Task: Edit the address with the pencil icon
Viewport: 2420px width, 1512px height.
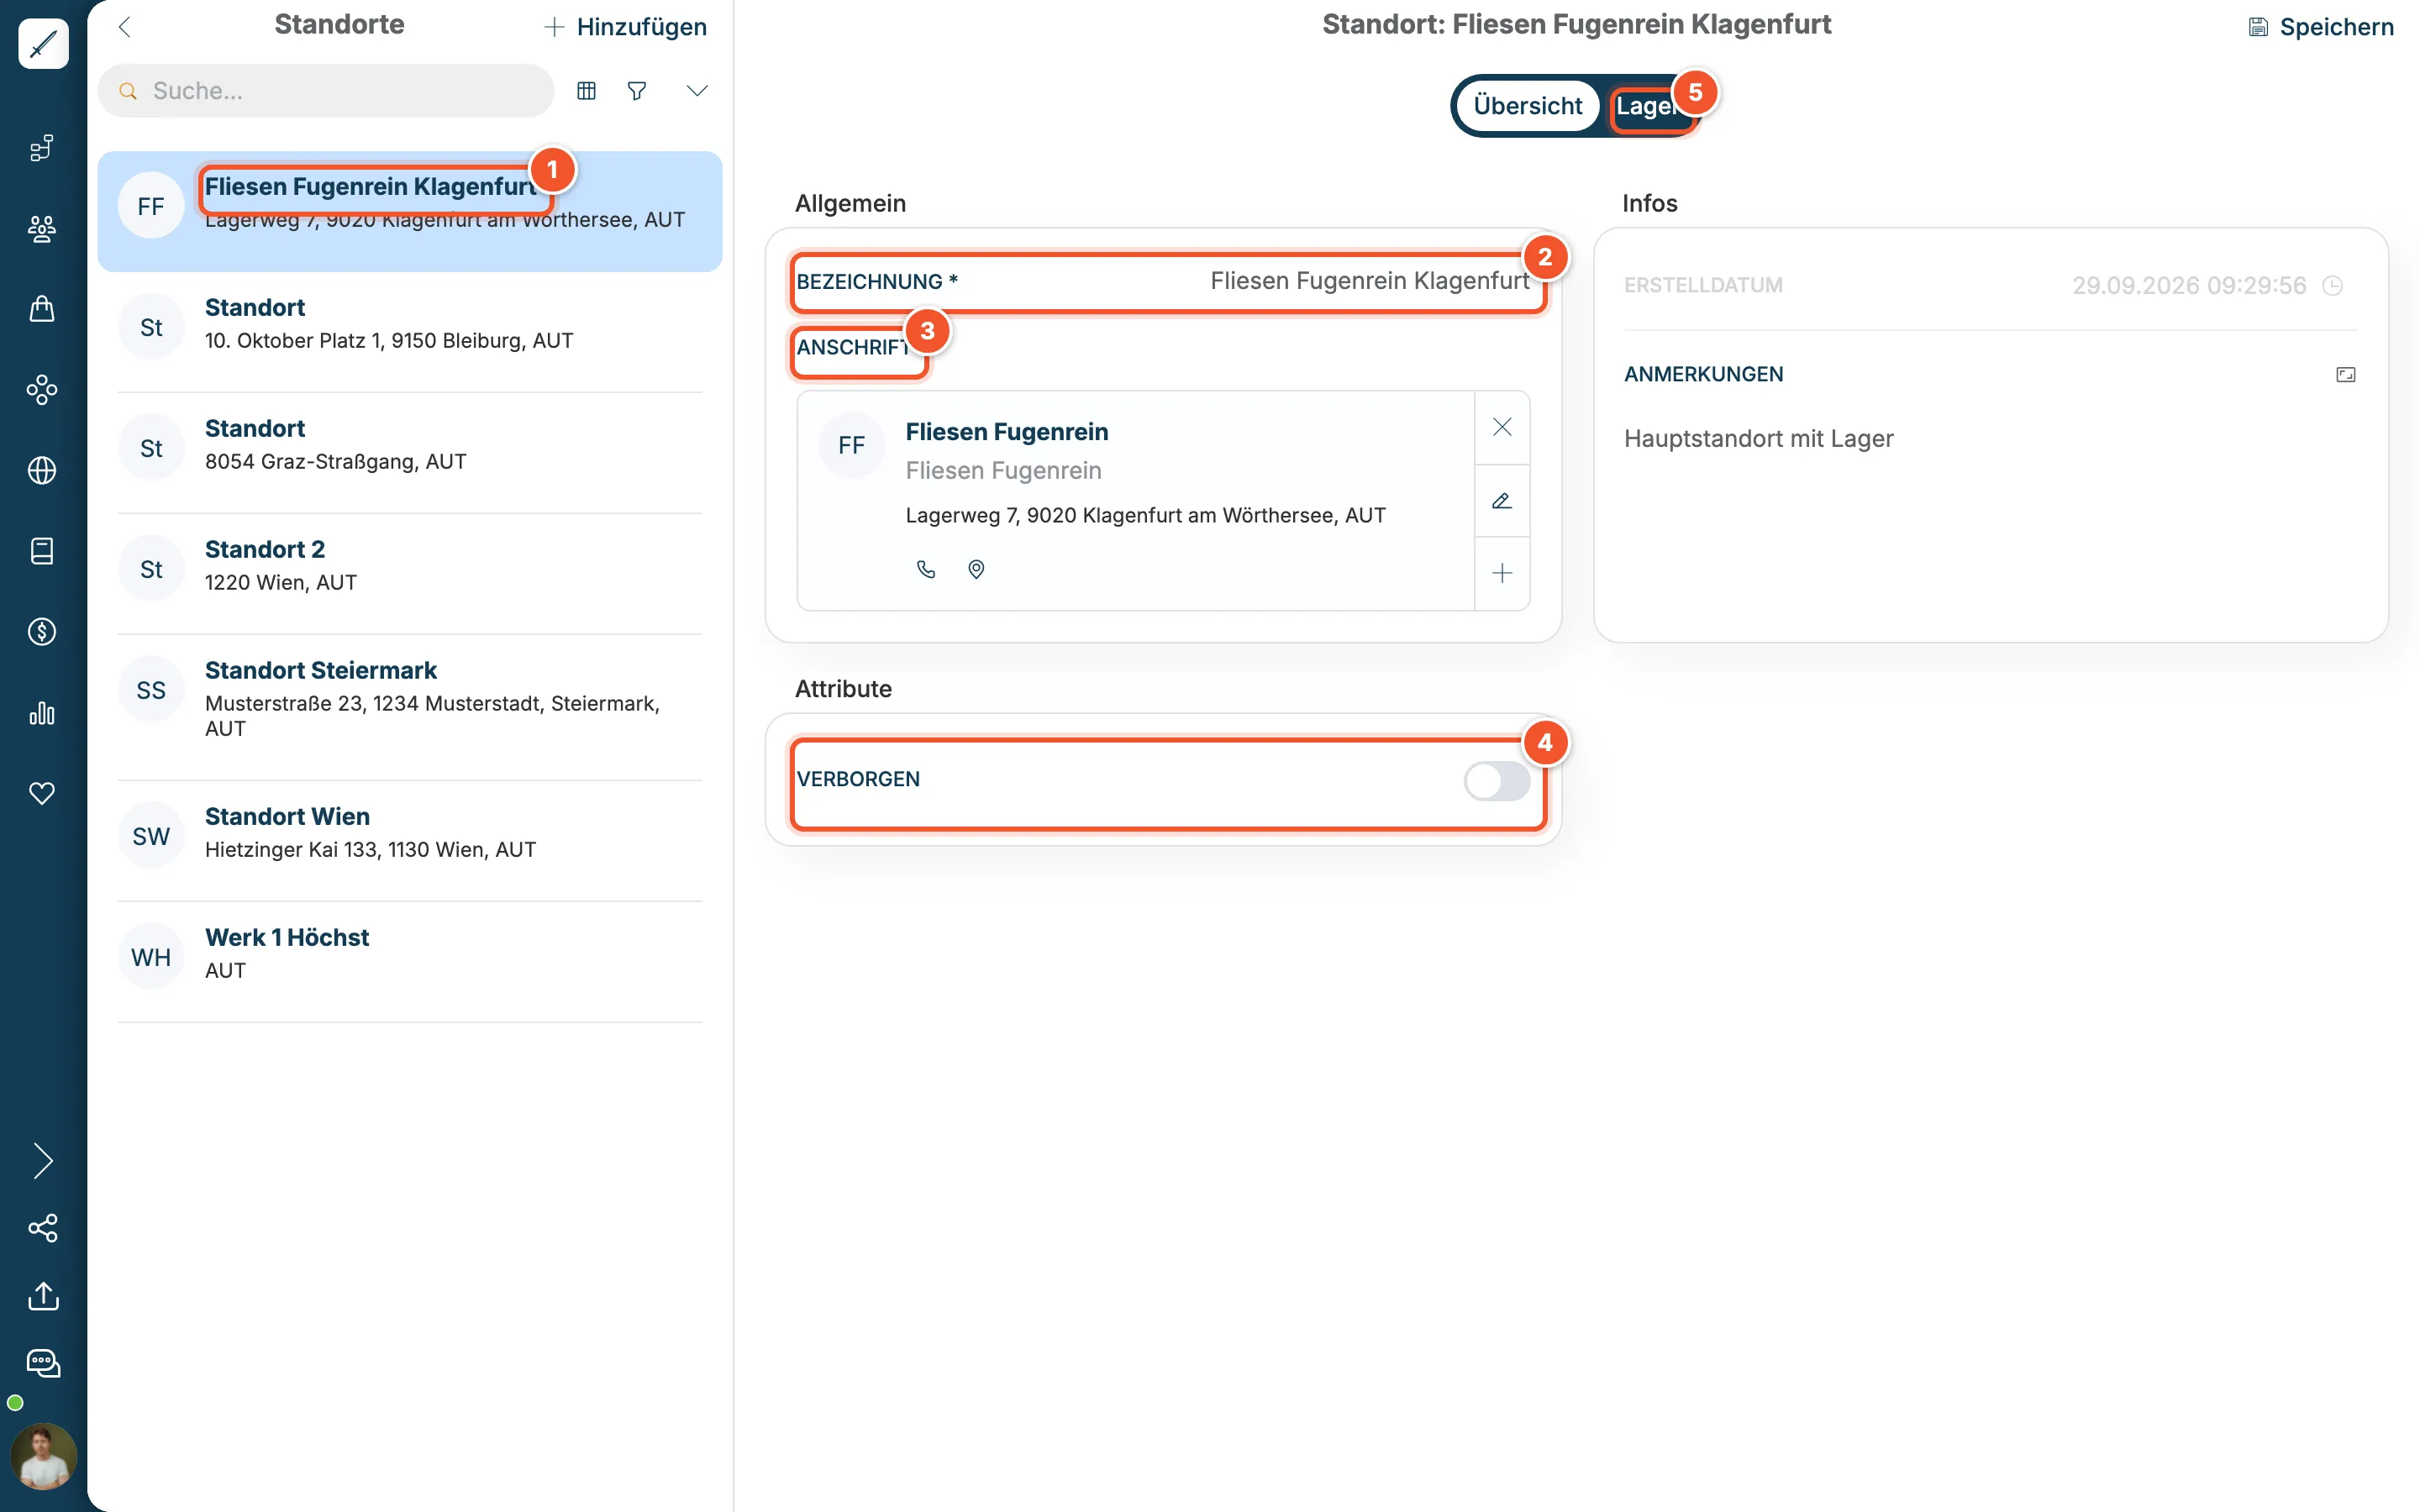Action: [x=1502, y=501]
